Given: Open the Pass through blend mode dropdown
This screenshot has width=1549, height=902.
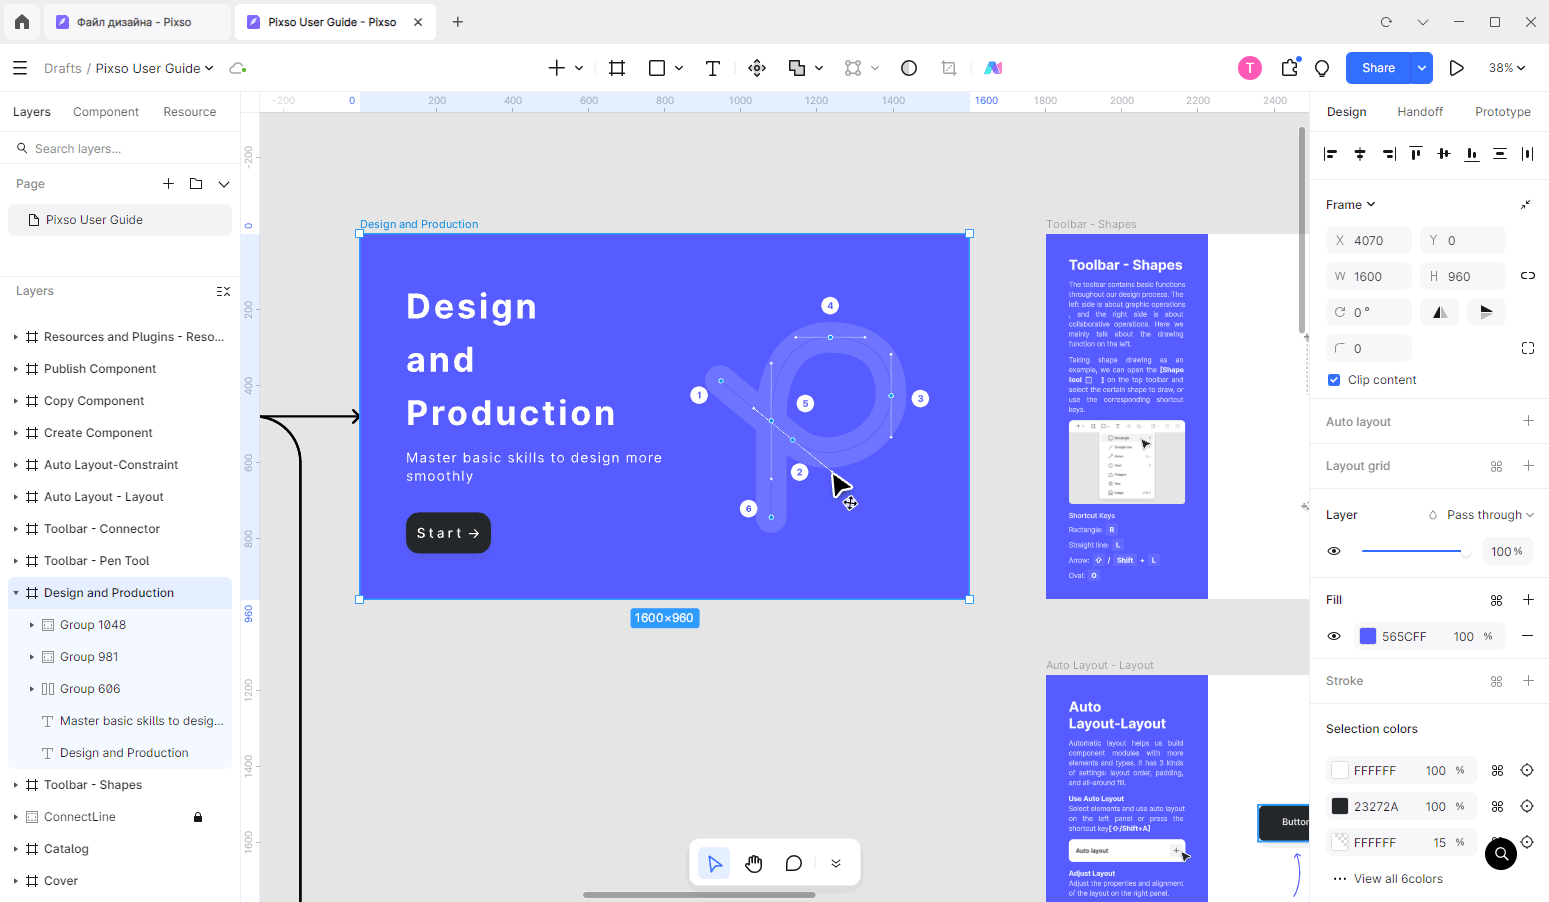Looking at the screenshot, I should (x=1490, y=515).
